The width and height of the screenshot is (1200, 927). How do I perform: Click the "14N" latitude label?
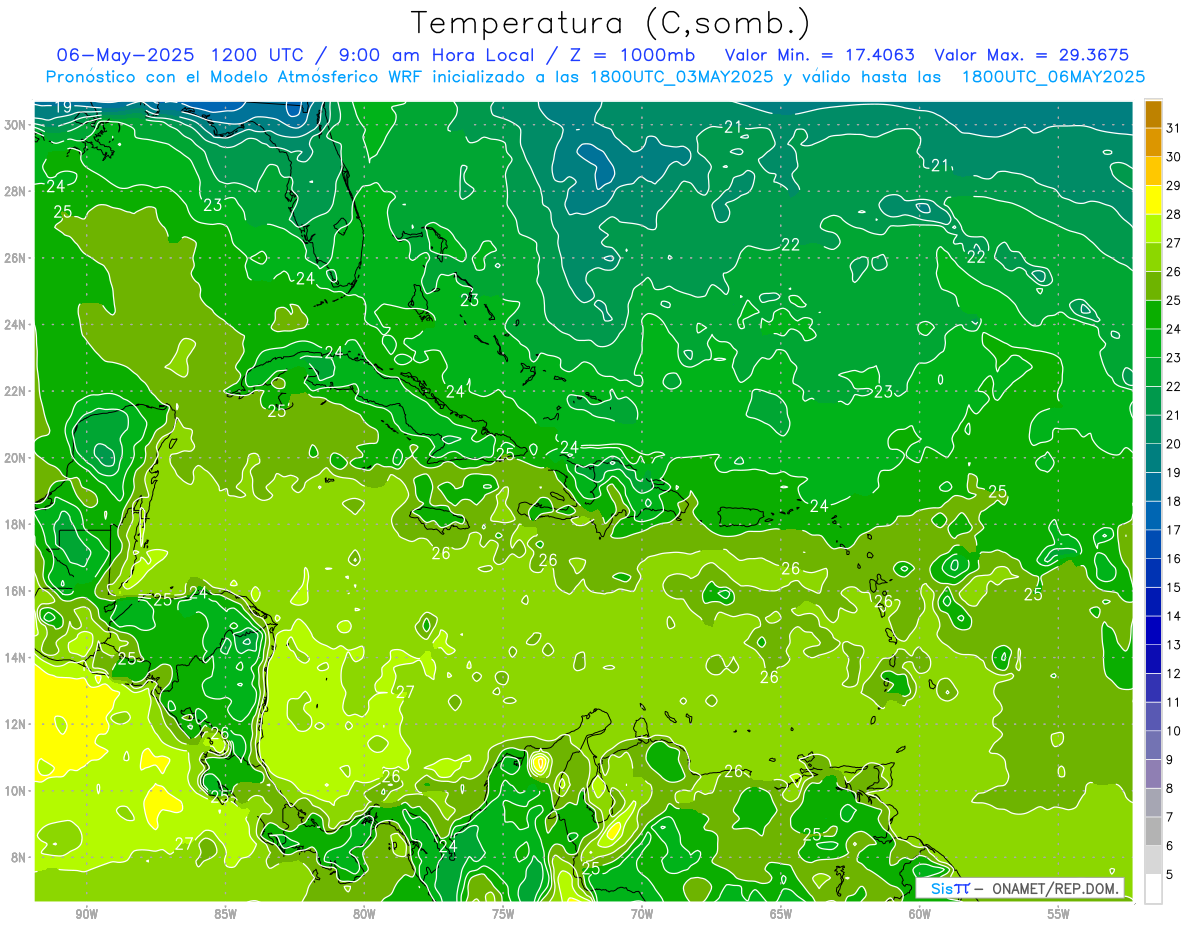pos(17,657)
